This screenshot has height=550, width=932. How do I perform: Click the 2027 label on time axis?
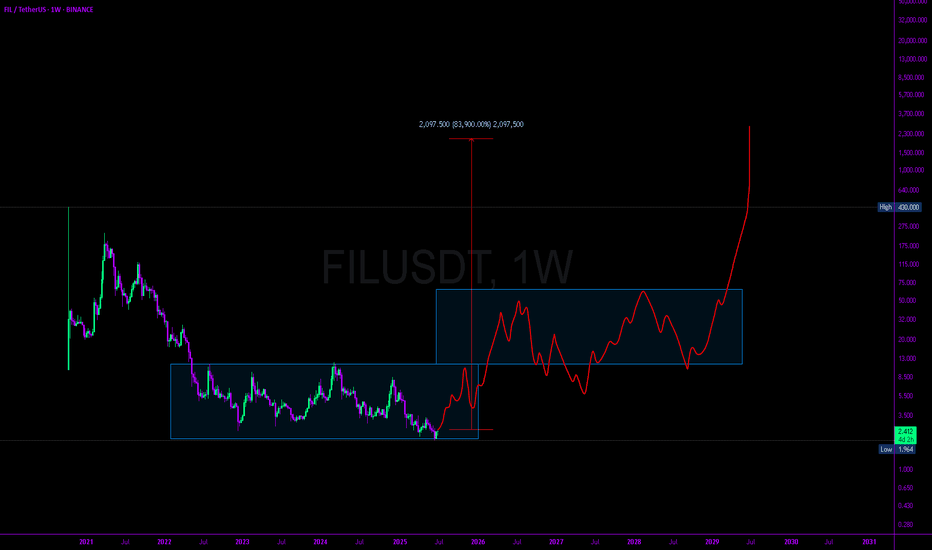tap(556, 542)
